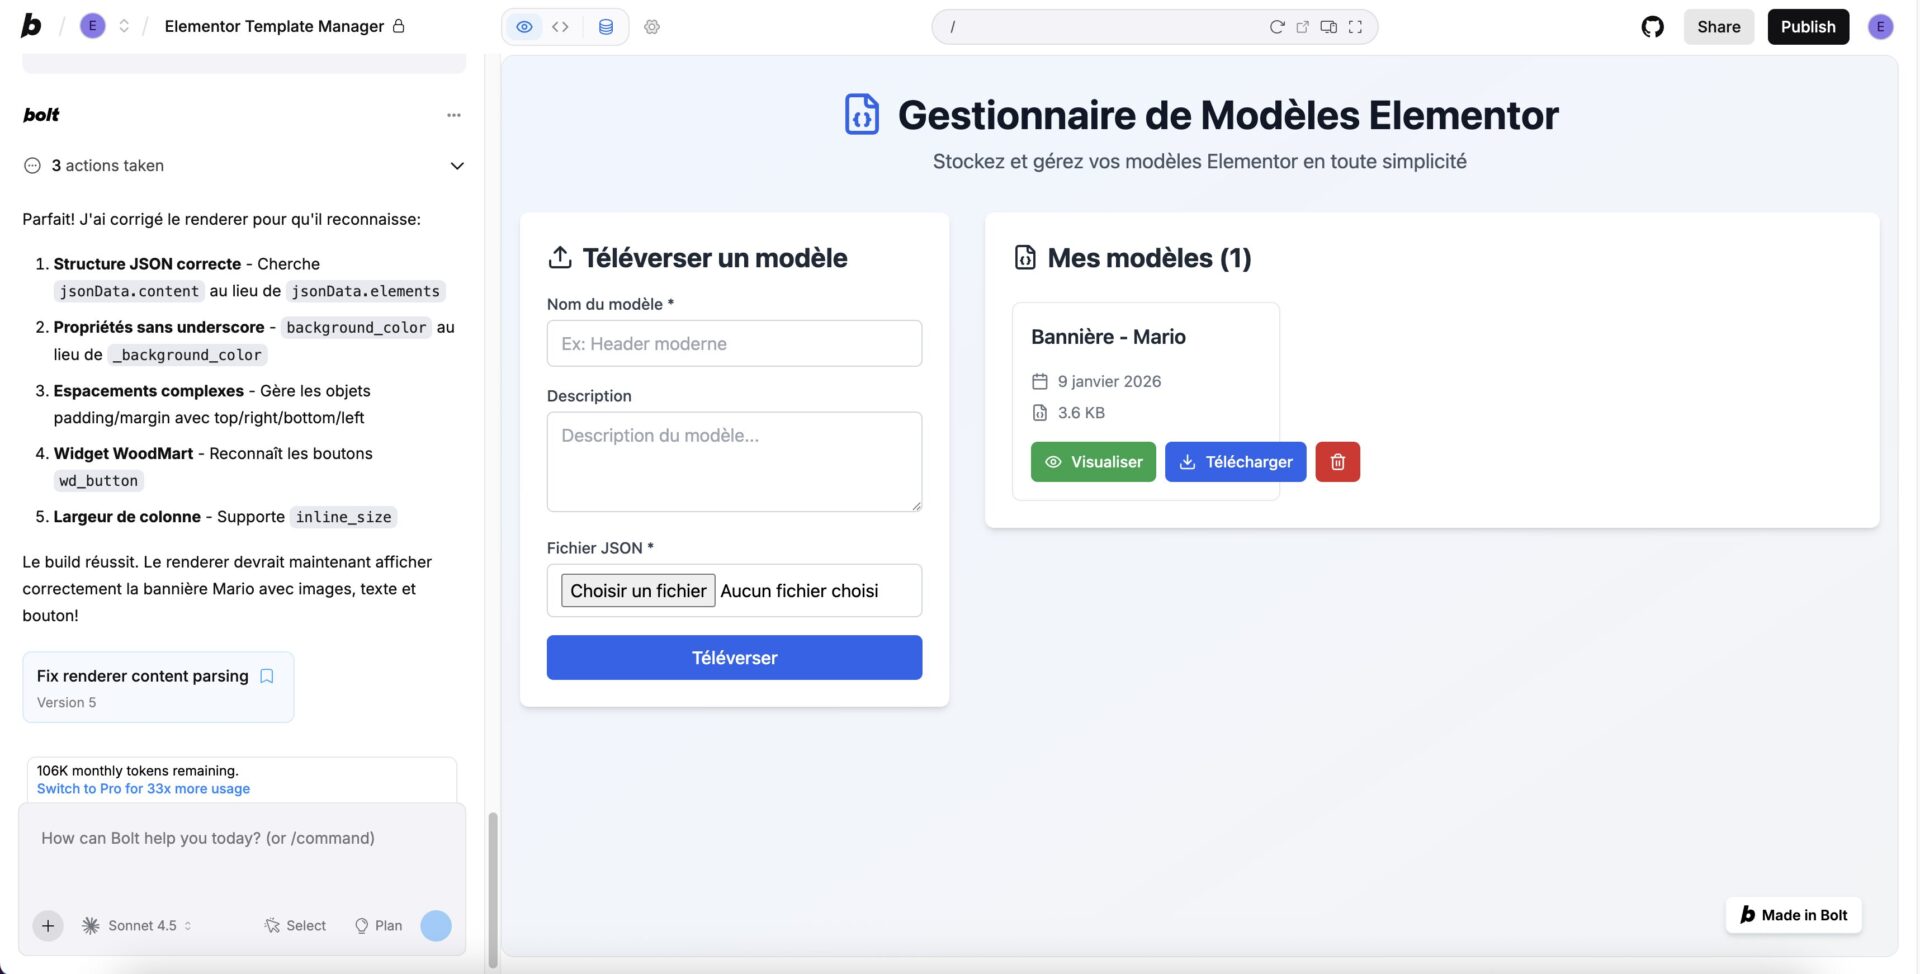This screenshot has width=1920, height=974.
Task: Open project settings with the gear icon
Action: pos(652,27)
